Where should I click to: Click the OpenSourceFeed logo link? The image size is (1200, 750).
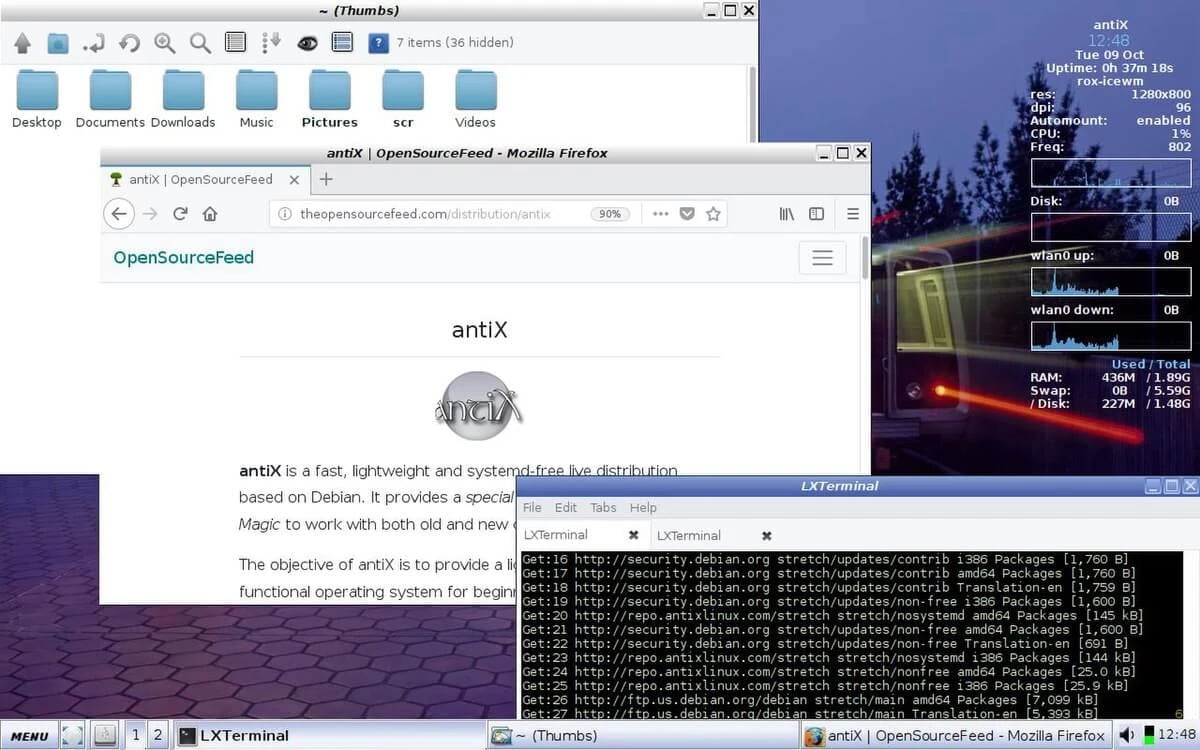tap(183, 258)
